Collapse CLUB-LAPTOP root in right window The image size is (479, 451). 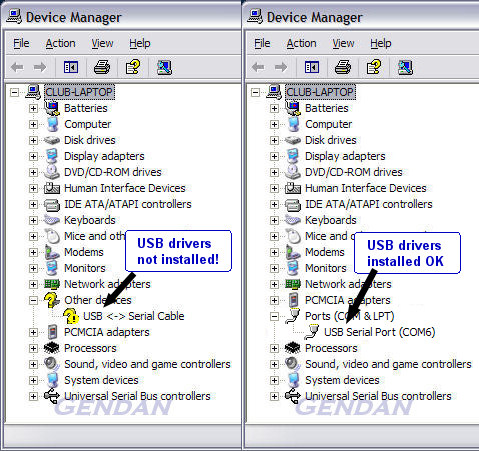point(255,92)
